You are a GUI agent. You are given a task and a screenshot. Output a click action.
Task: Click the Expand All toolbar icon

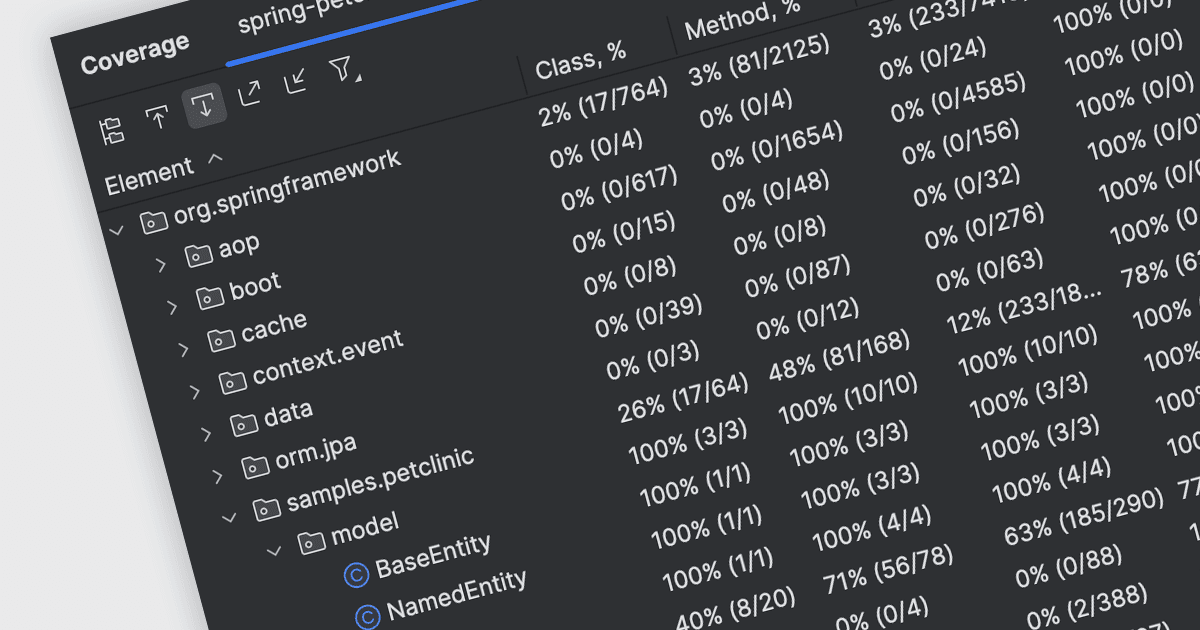coord(249,92)
